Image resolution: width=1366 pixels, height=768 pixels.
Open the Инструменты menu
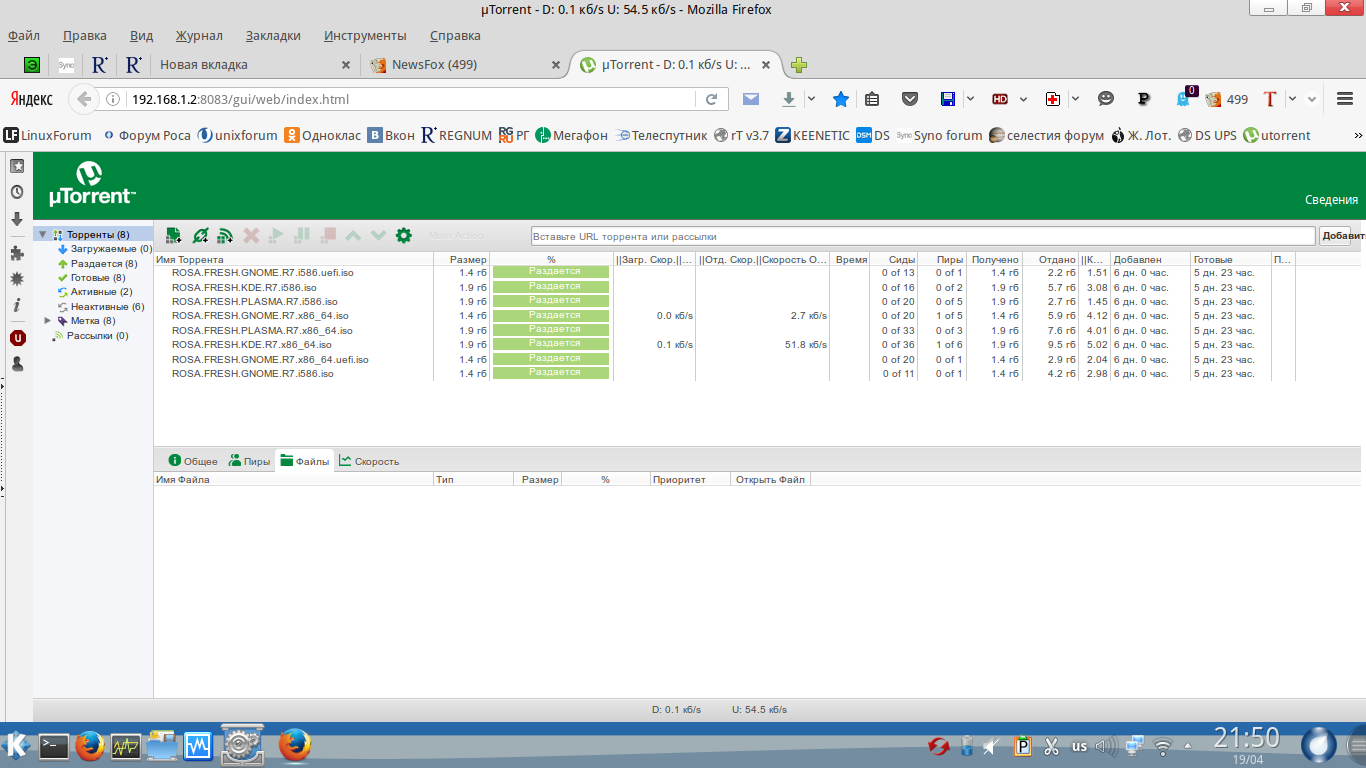(365, 36)
